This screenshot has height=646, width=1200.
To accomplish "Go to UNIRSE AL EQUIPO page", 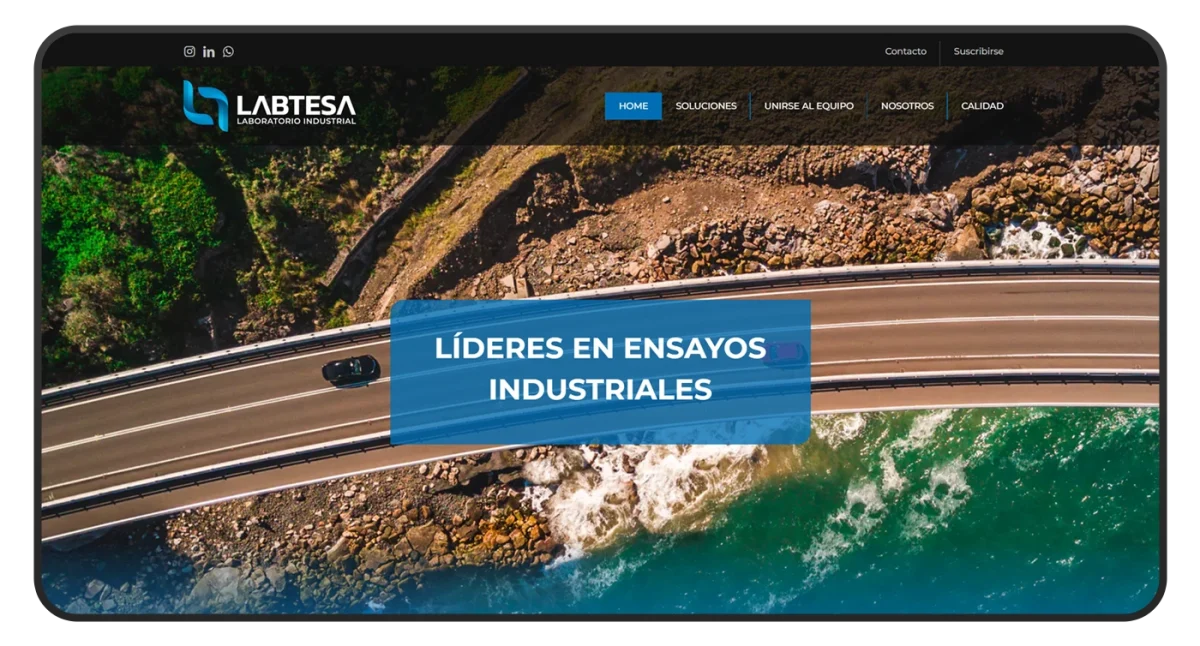I will [x=809, y=106].
